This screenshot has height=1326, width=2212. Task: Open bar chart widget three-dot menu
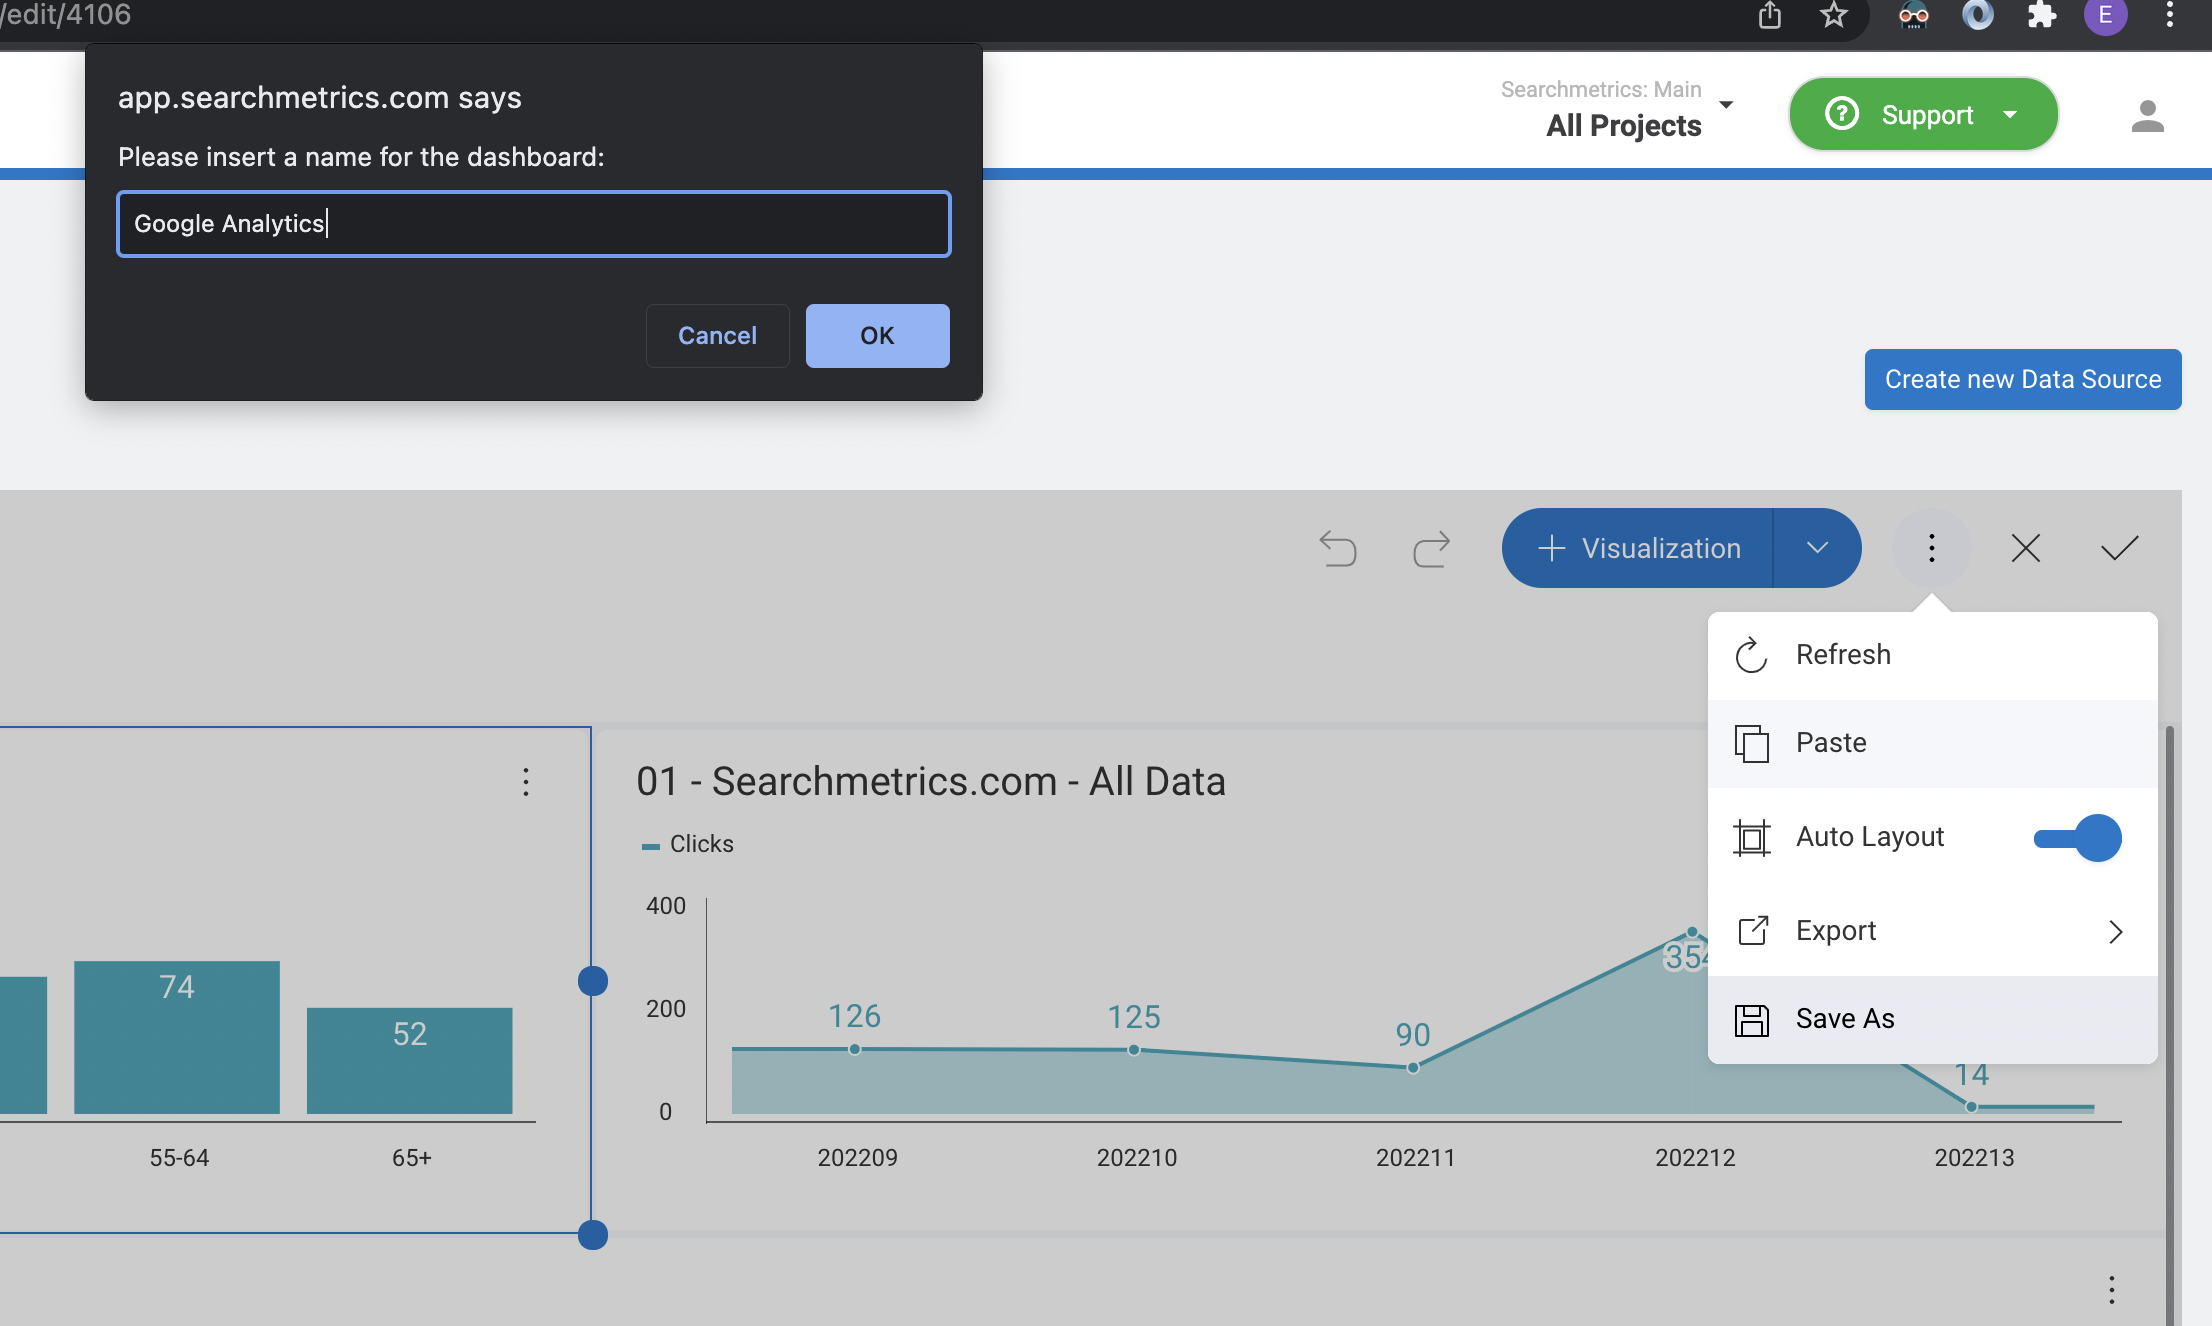[x=526, y=782]
